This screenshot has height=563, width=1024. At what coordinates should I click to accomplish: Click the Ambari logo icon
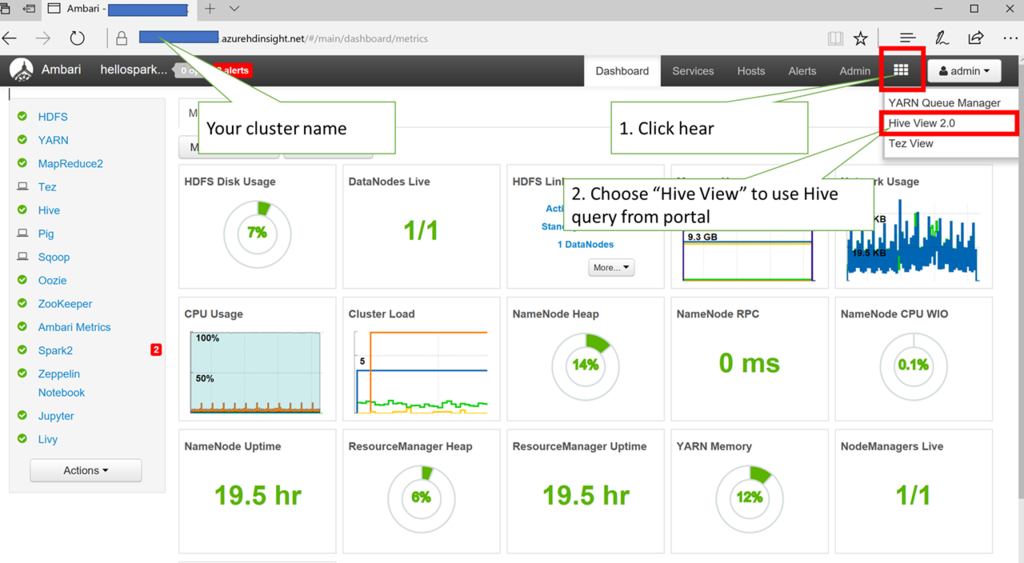click(22, 70)
